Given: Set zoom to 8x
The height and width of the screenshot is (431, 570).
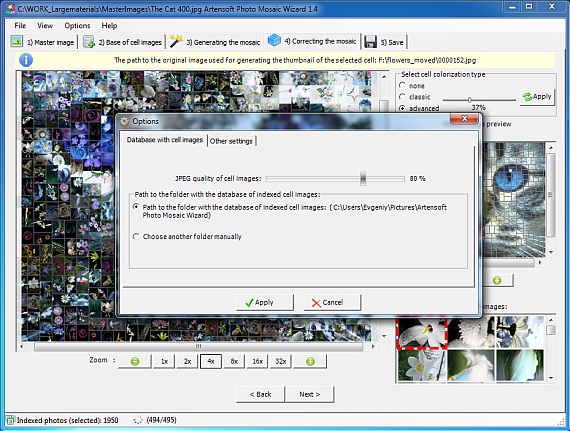Looking at the screenshot, I should click(x=234, y=361).
